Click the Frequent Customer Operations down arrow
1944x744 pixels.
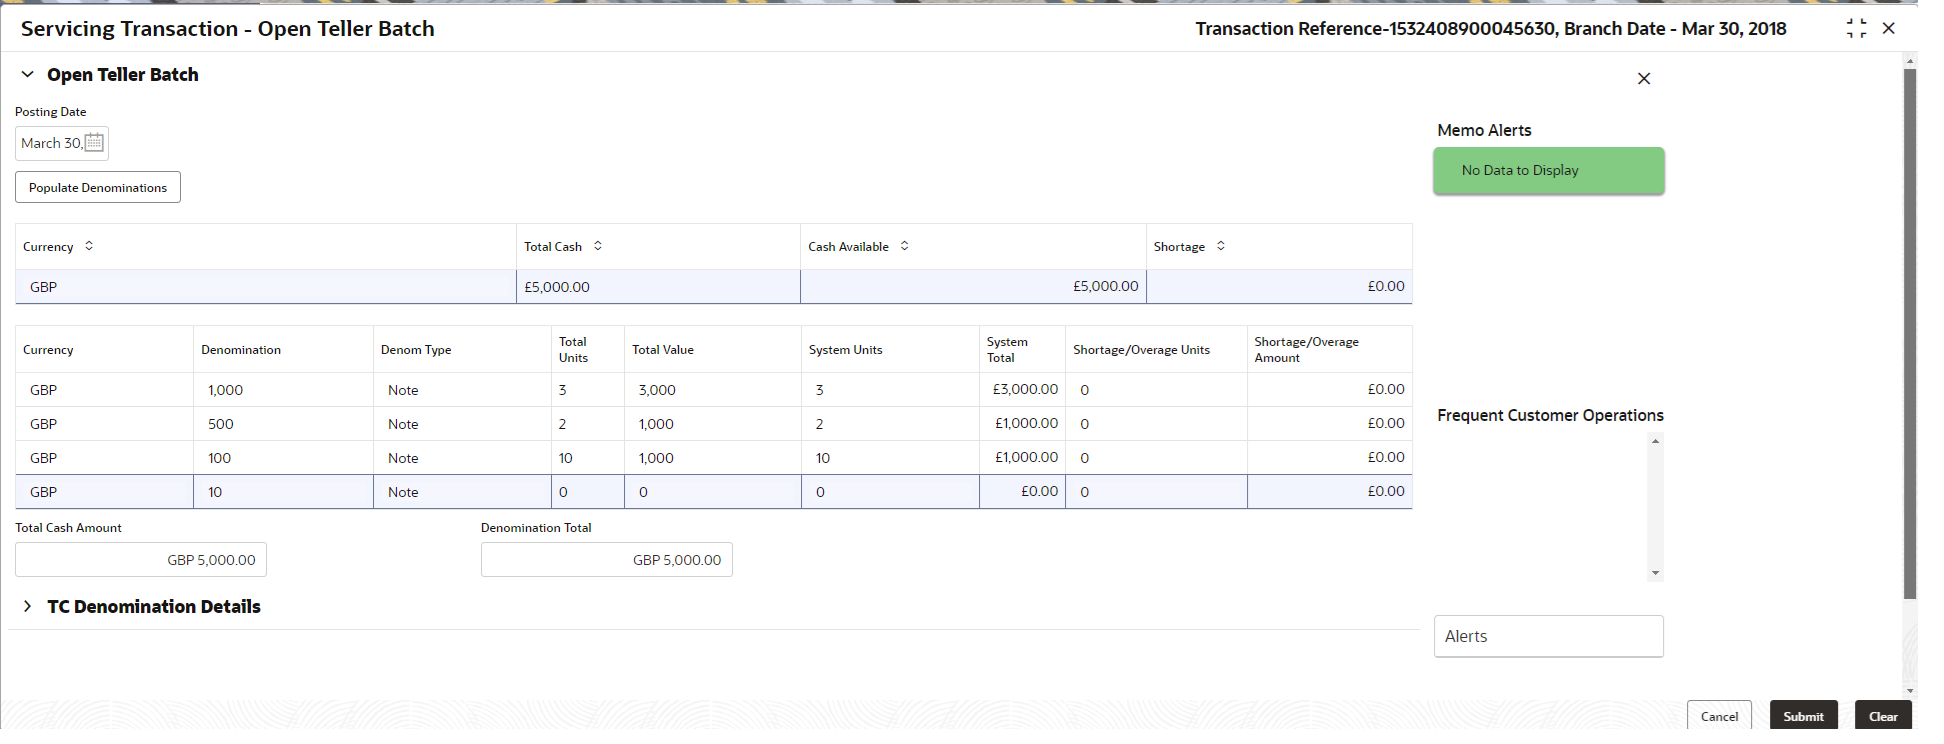[x=1656, y=573]
